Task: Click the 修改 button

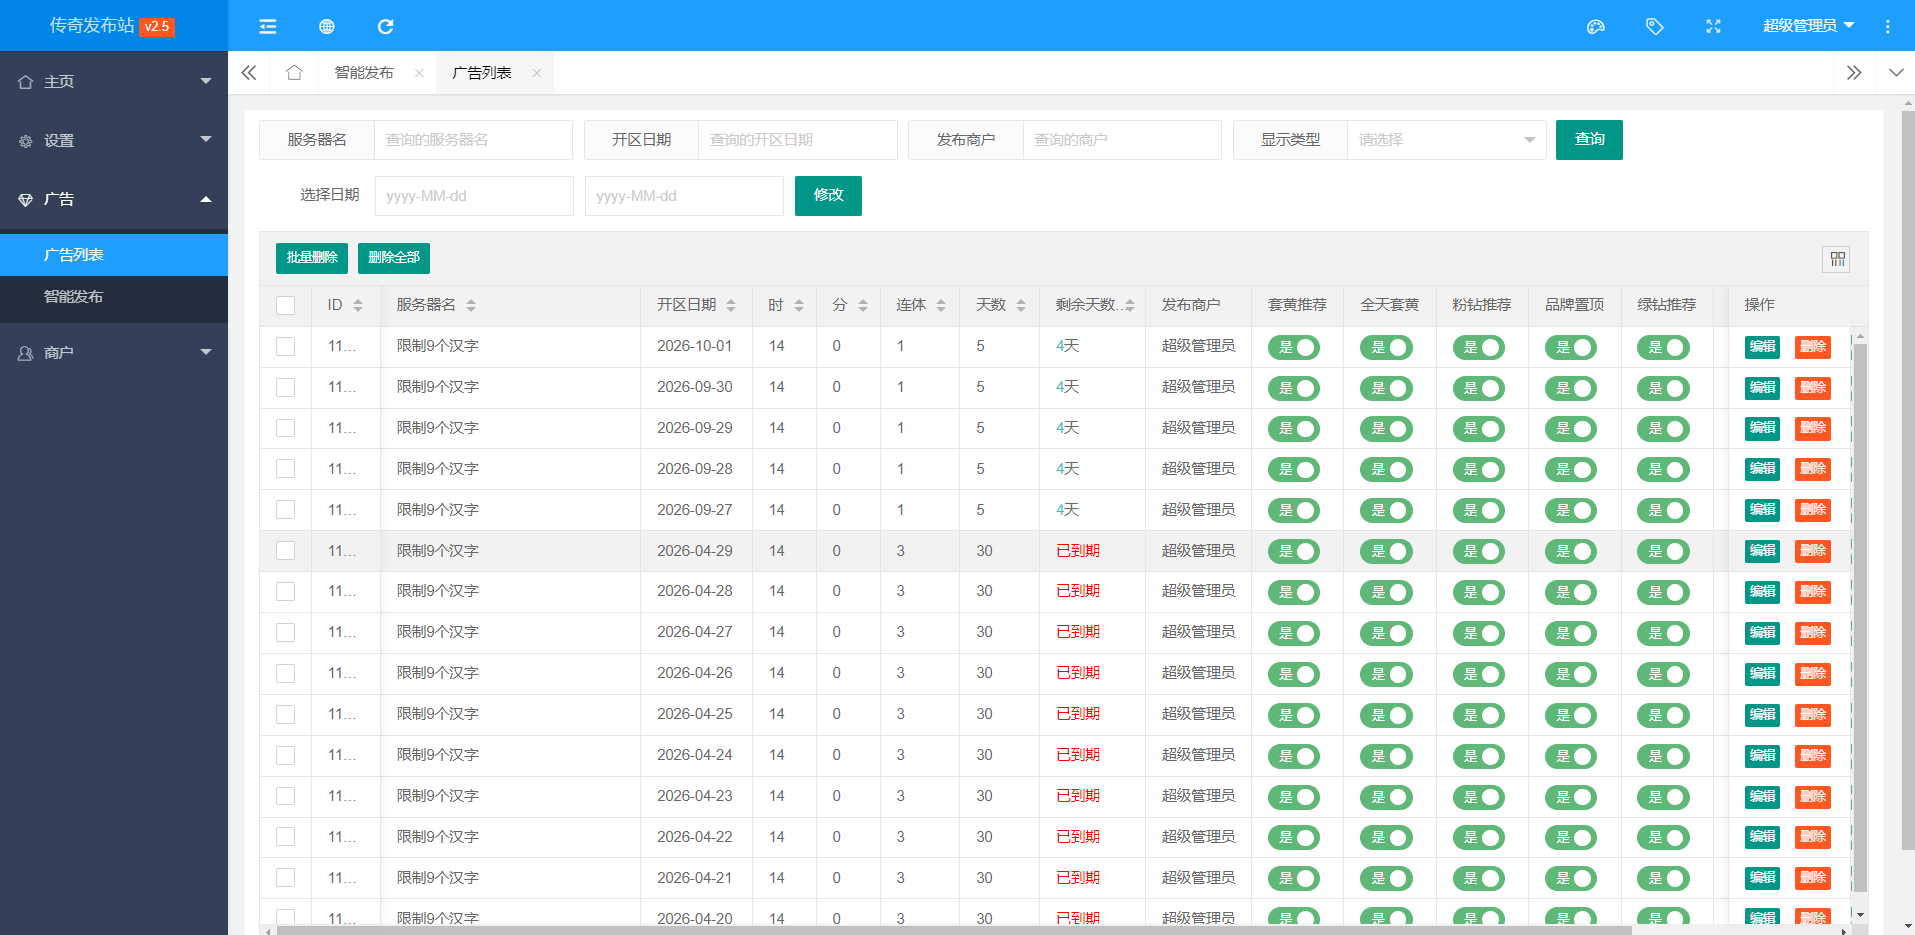Action: [x=828, y=196]
